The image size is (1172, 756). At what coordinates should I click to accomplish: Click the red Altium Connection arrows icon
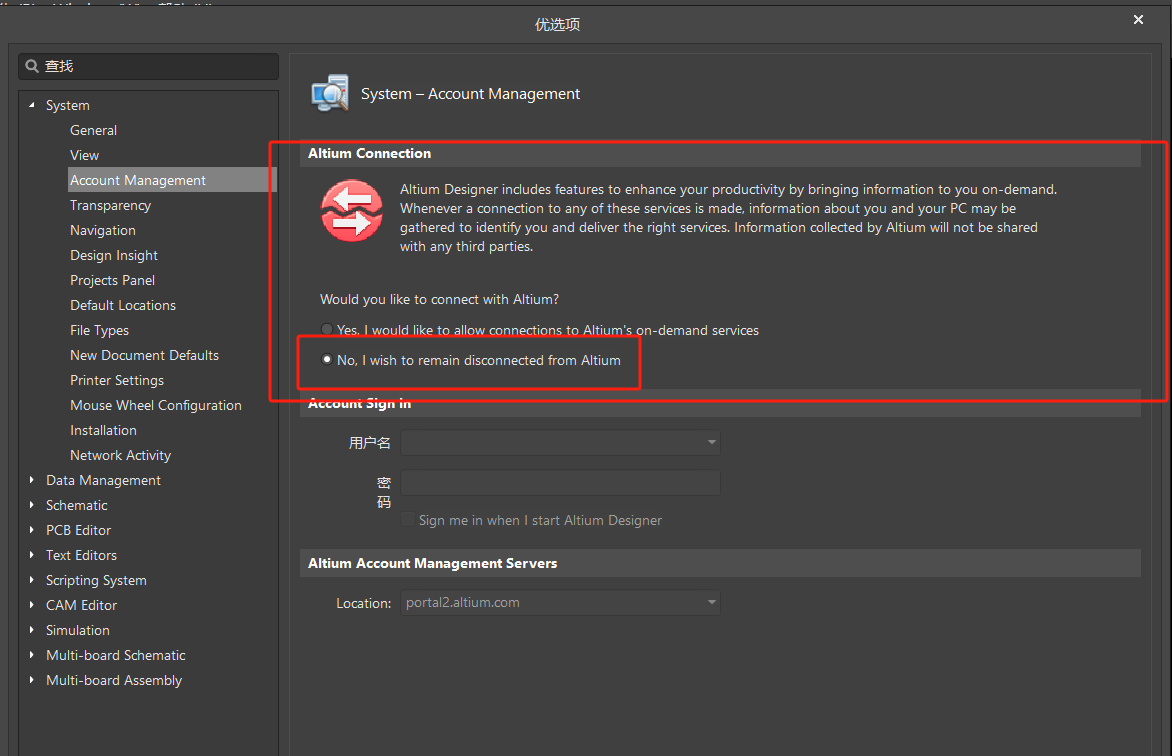point(351,211)
